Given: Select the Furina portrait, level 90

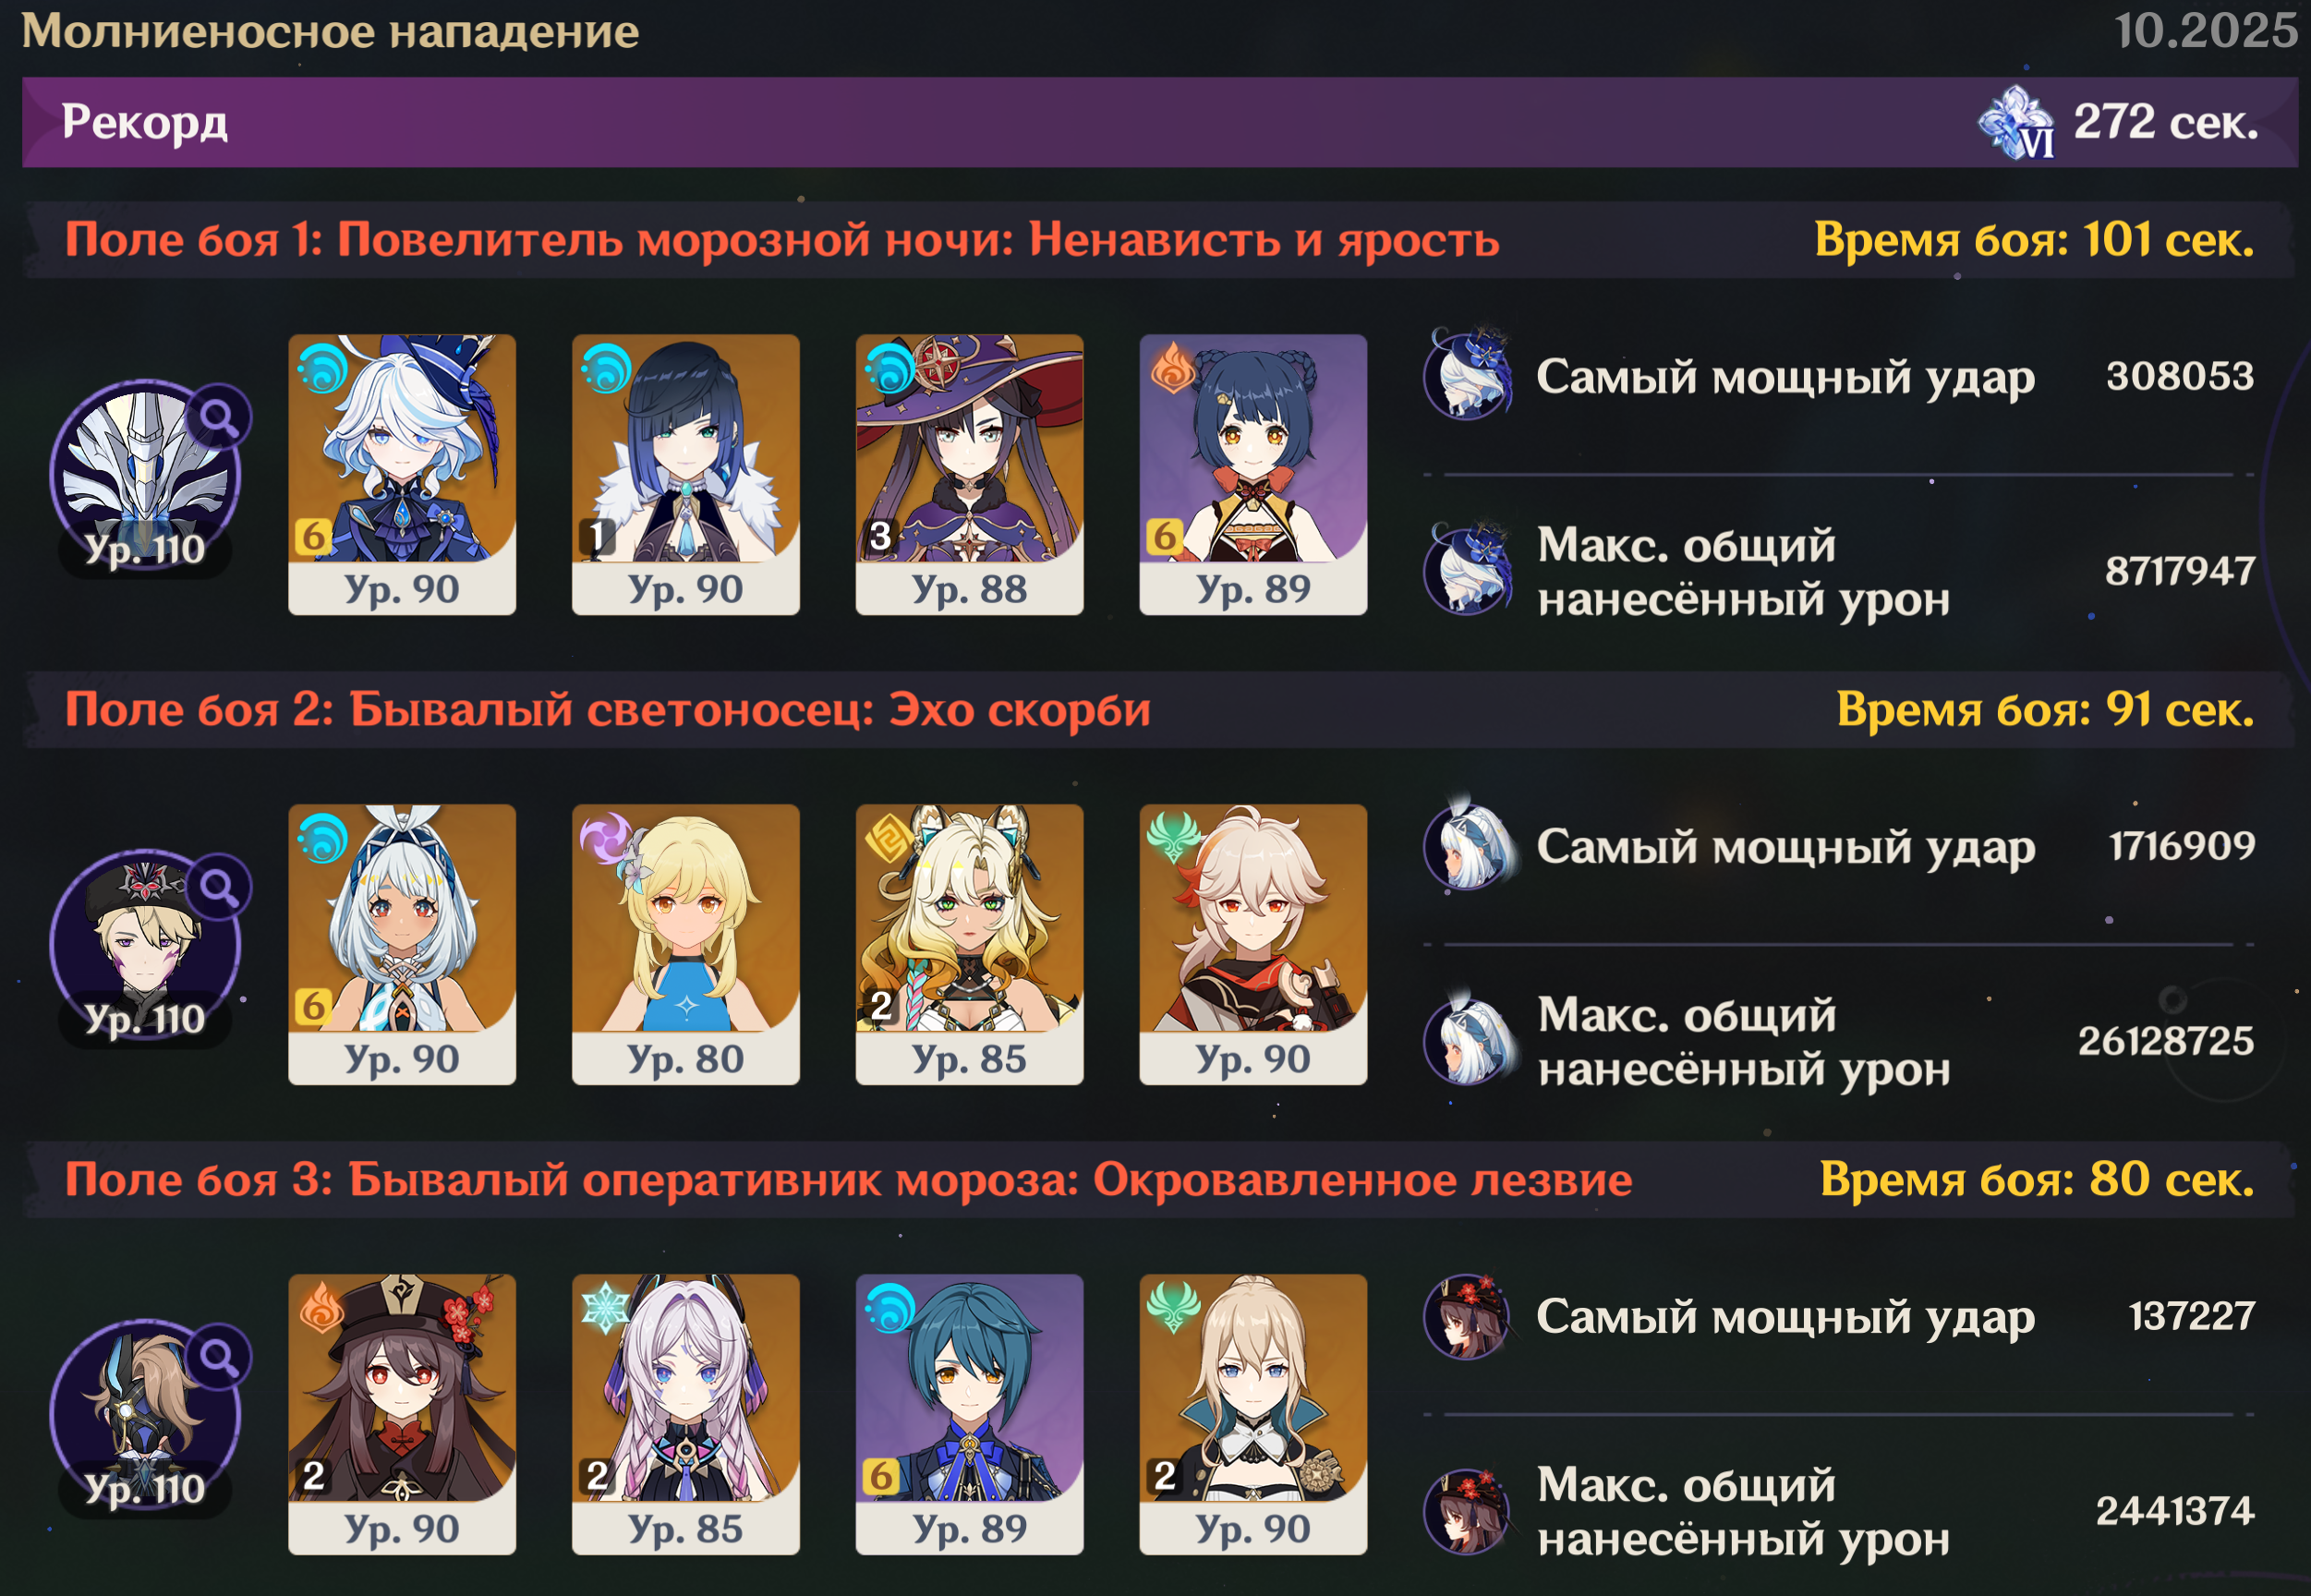Looking at the screenshot, I should (402, 474).
